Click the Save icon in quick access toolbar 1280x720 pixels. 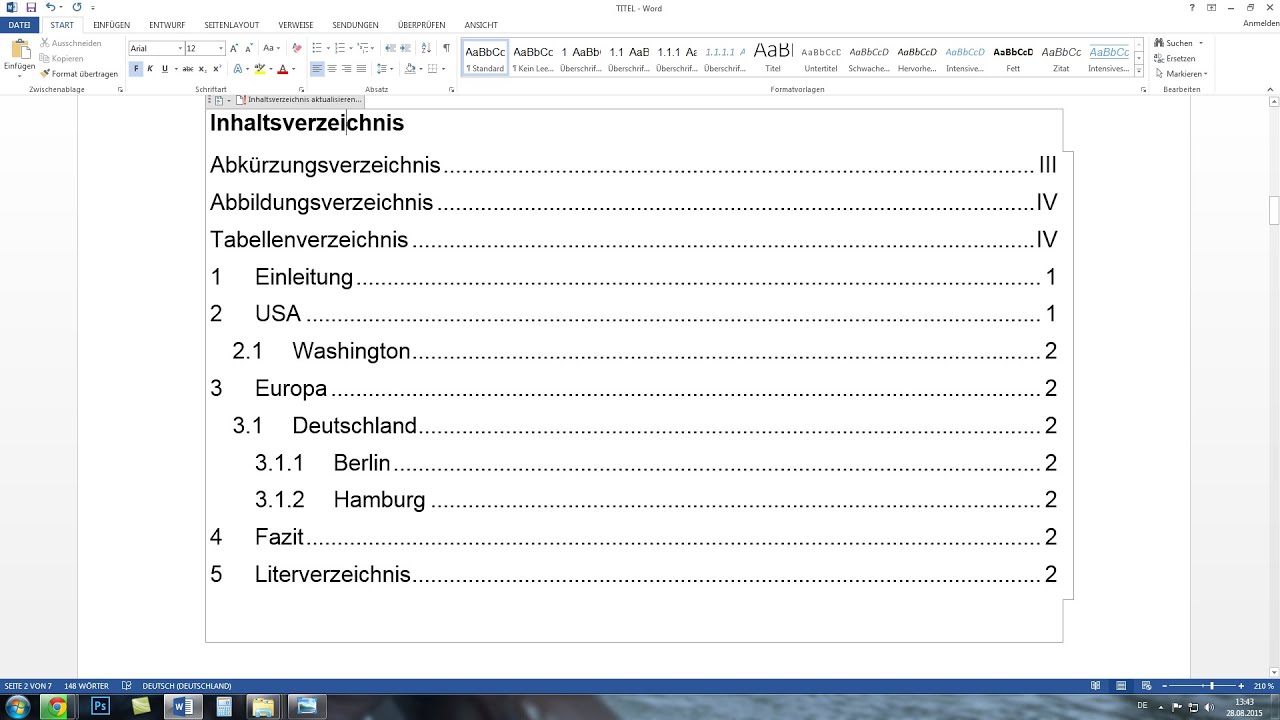tap(31, 7)
